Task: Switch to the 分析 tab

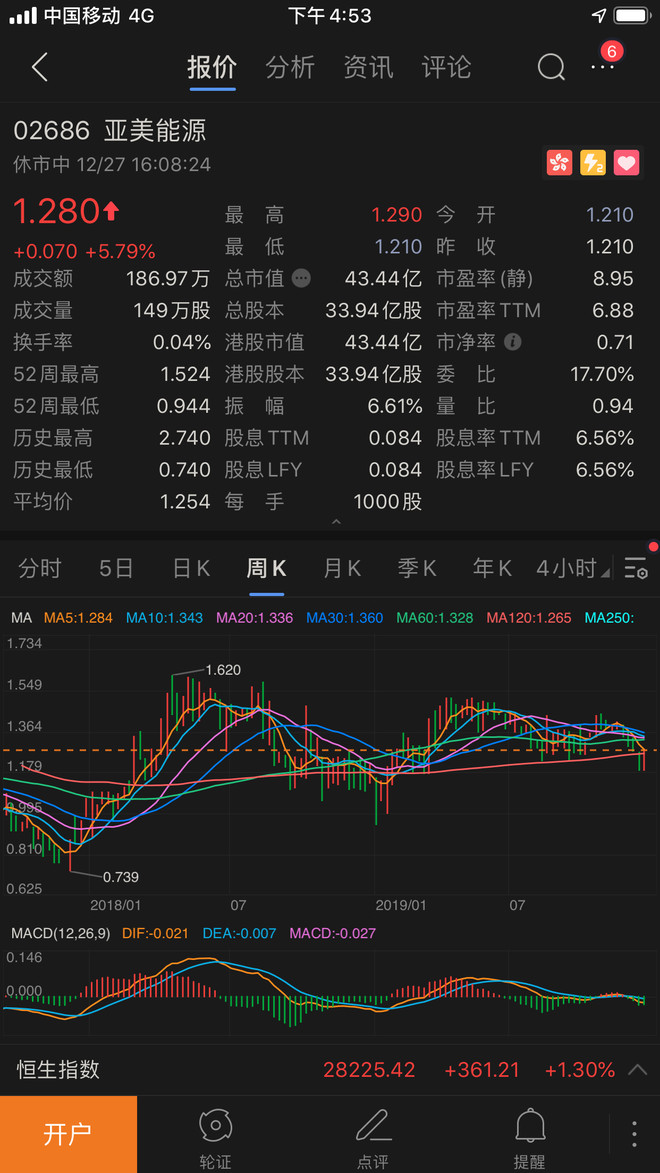Action: [x=290, y=67]
